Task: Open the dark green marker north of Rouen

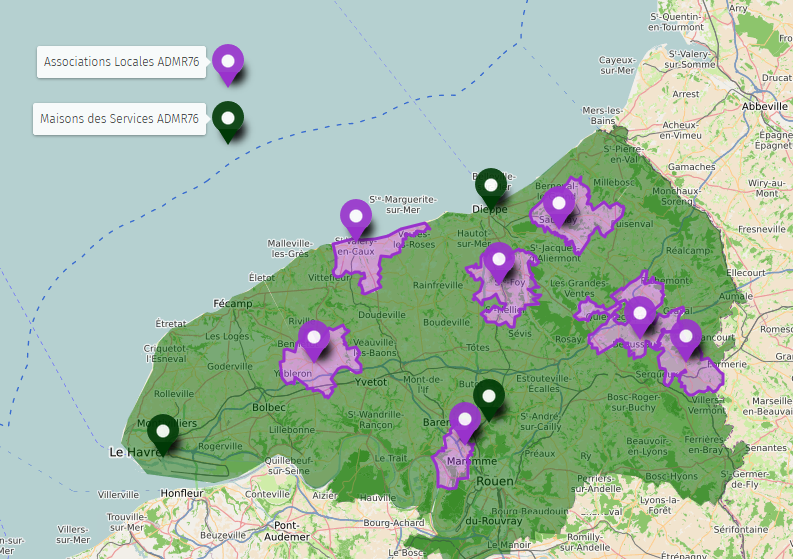Action: [x=489, y=398]
